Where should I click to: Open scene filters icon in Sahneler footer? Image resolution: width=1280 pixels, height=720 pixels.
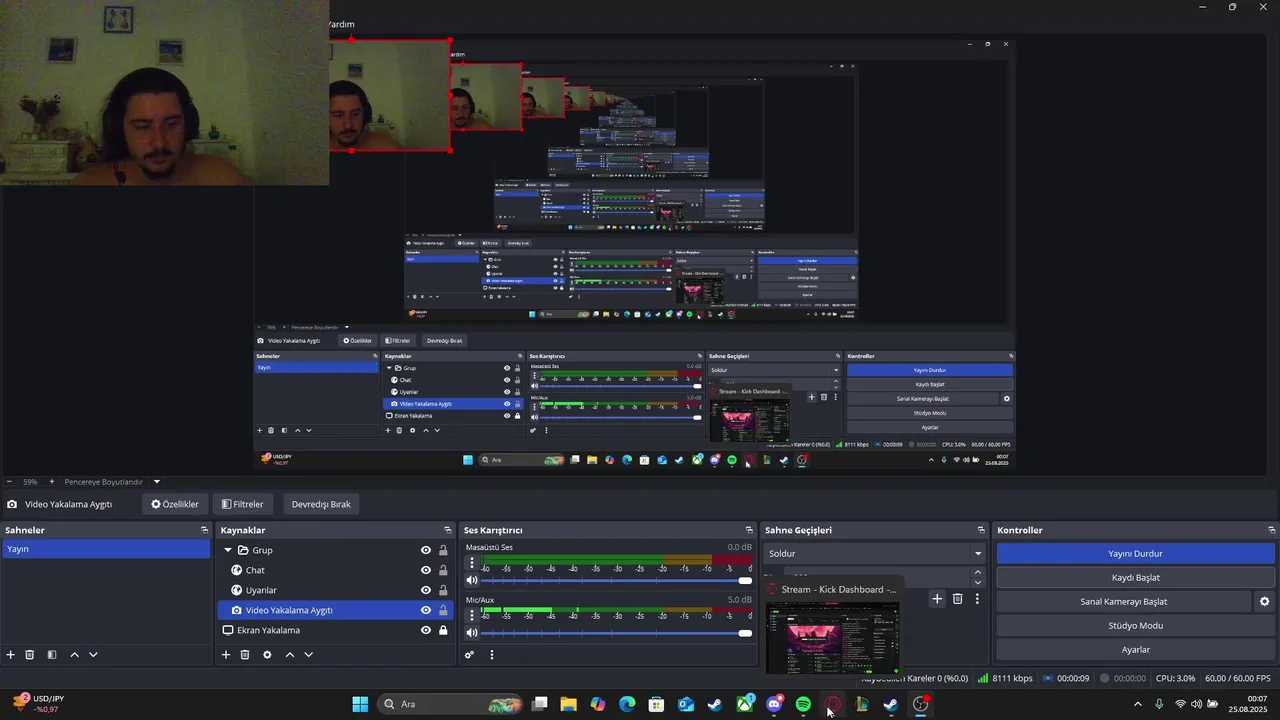[x=52, y=655]
